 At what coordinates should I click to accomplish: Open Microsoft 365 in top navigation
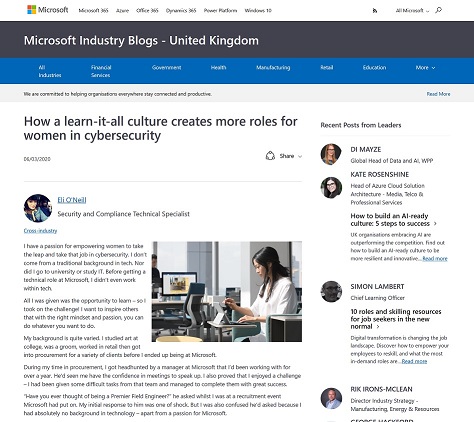click(x=93, y=11)
